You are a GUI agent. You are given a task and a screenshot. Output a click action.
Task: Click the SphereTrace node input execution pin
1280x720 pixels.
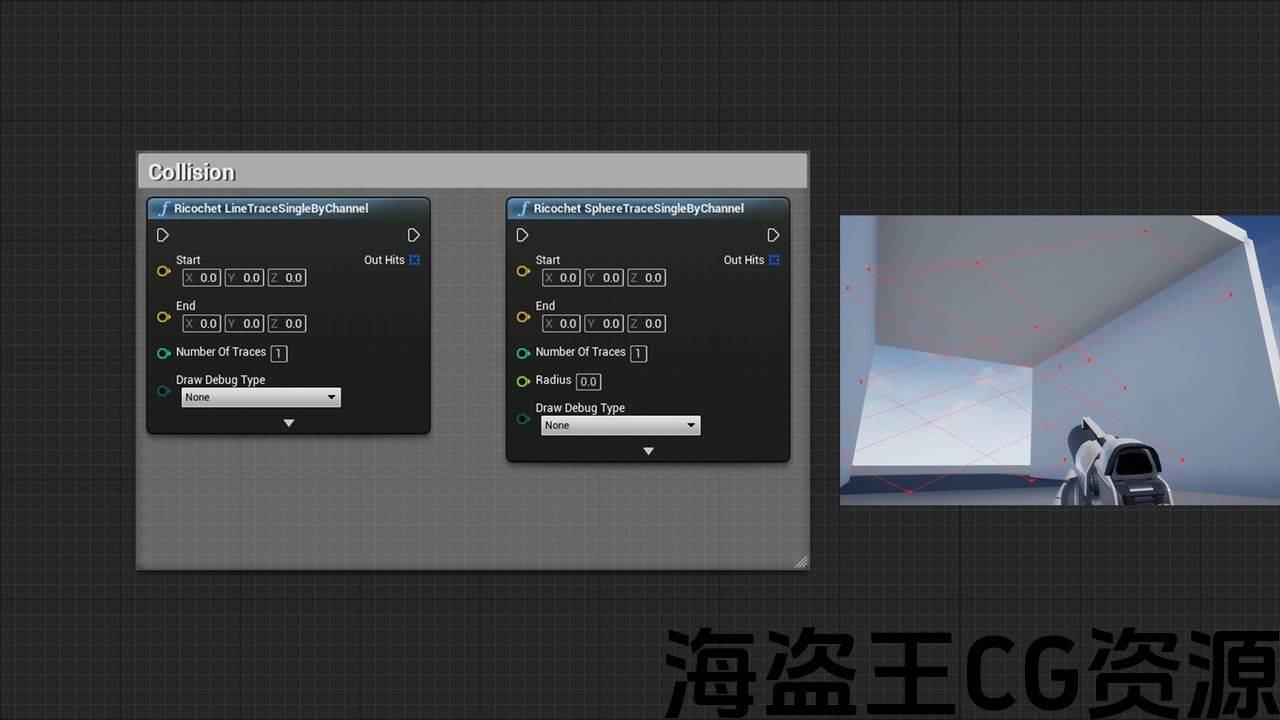[x=522, y=235]
